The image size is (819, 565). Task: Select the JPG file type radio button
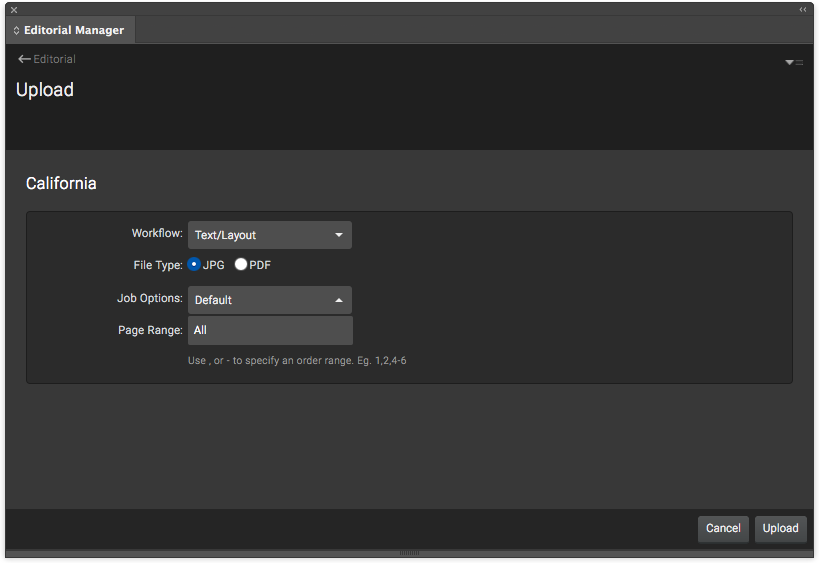tap(194, 265)
